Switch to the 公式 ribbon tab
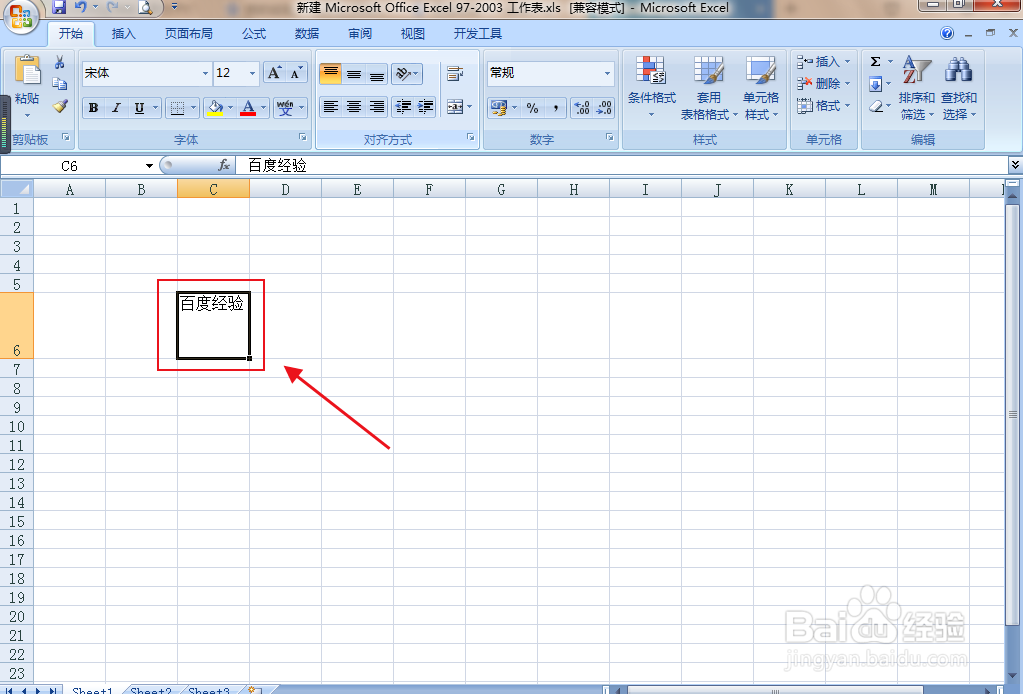This screenshot has width=1023, height=694. coord(254,33)
